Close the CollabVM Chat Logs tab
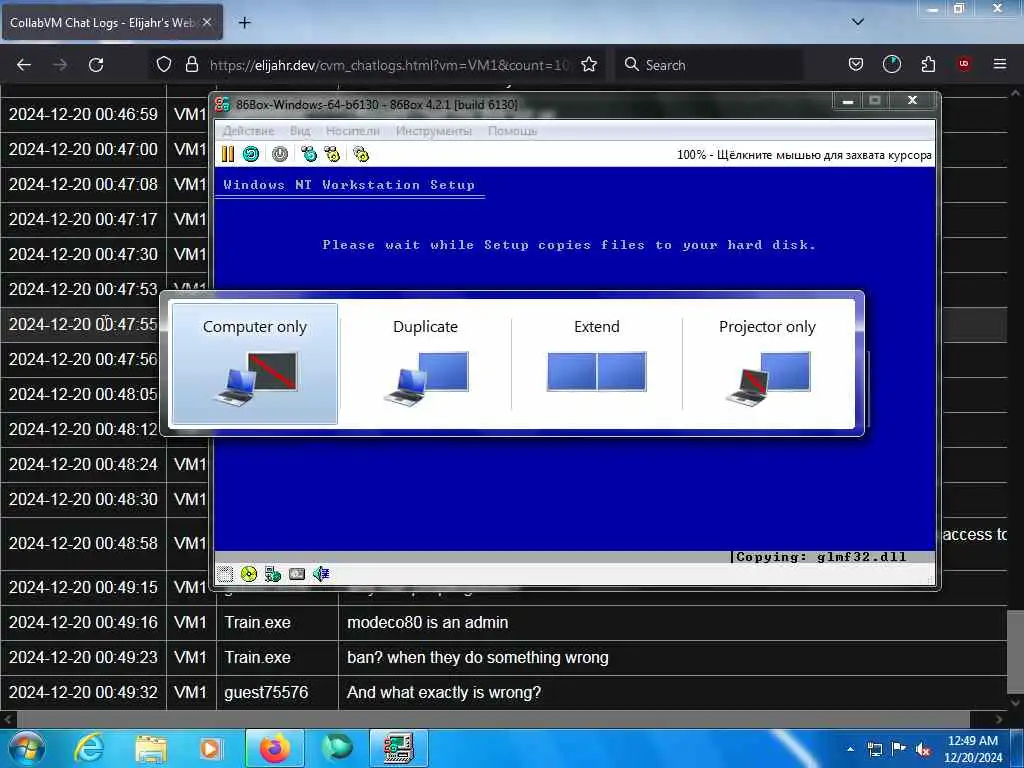 (x=207, y=22)
